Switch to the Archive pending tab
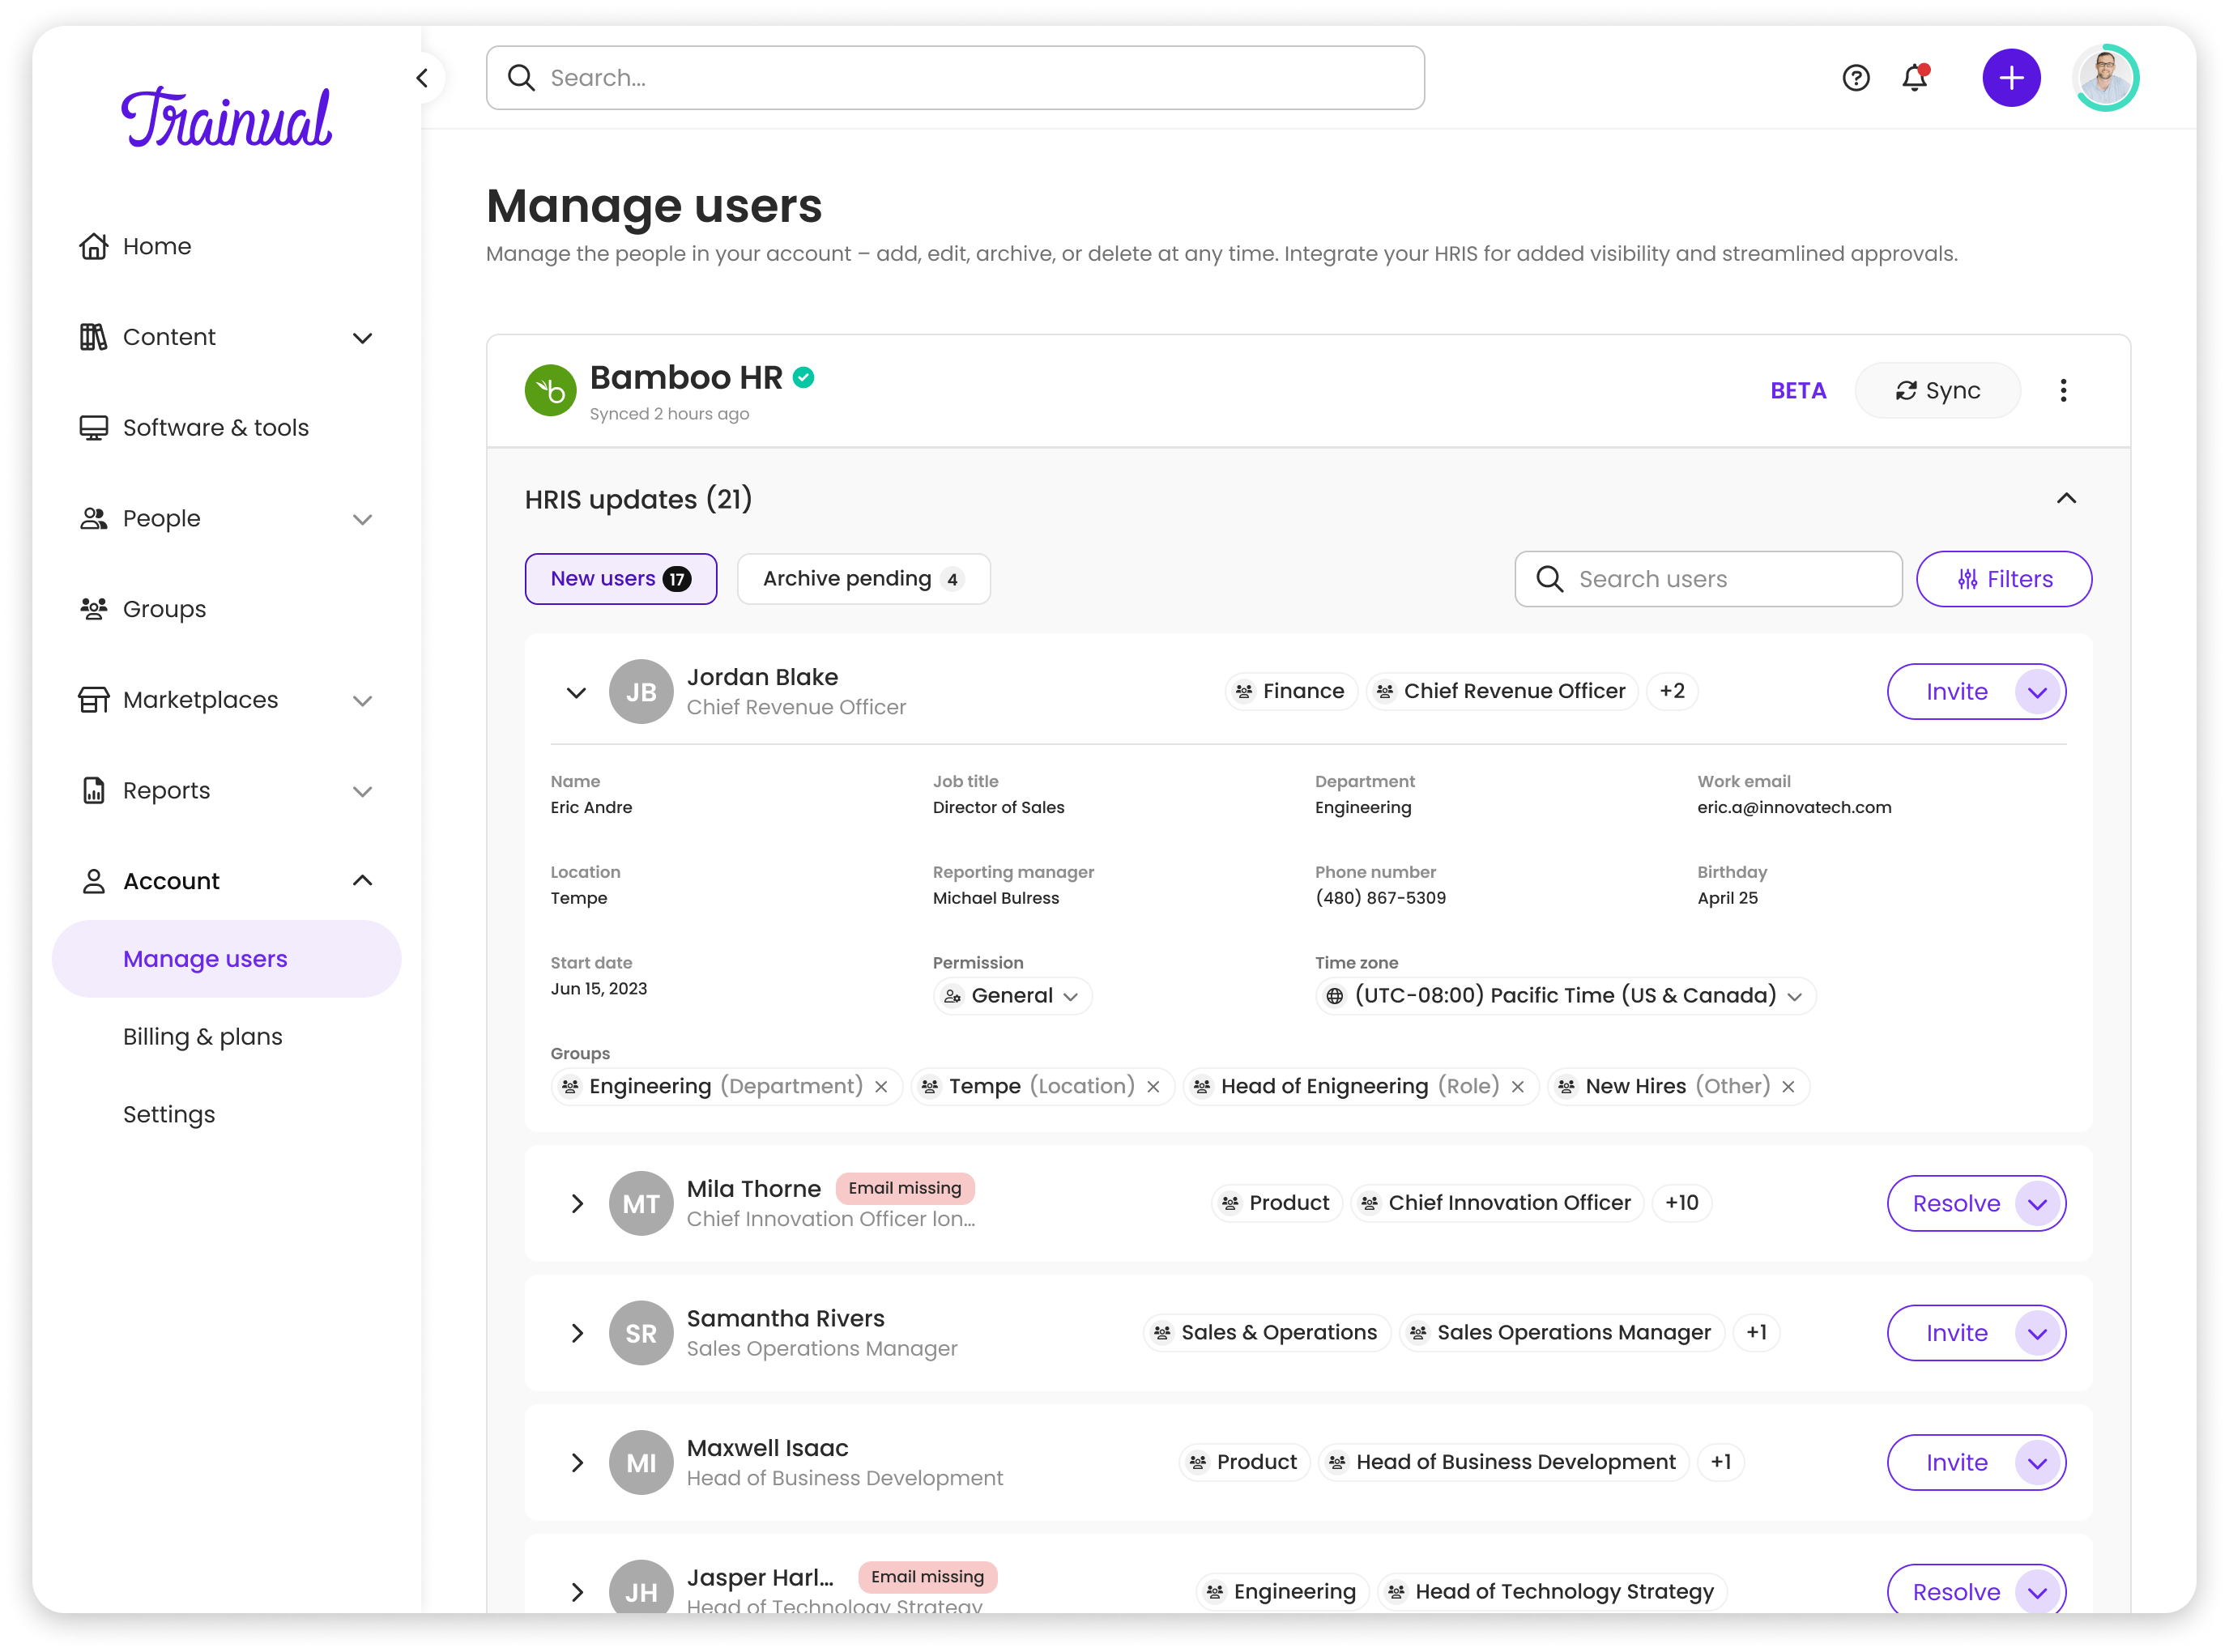Image resolution: width=2229 pixels, height=1652 pixels. click(863, 579)
